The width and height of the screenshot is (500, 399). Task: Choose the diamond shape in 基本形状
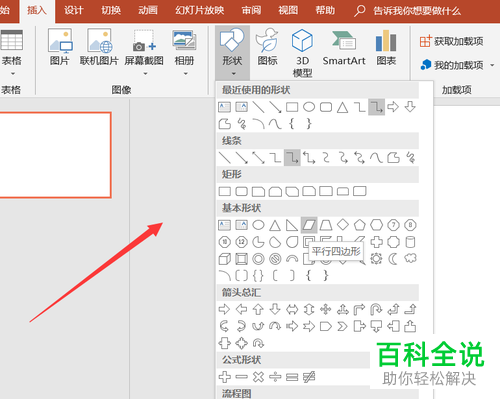click(x=343, y=225)
